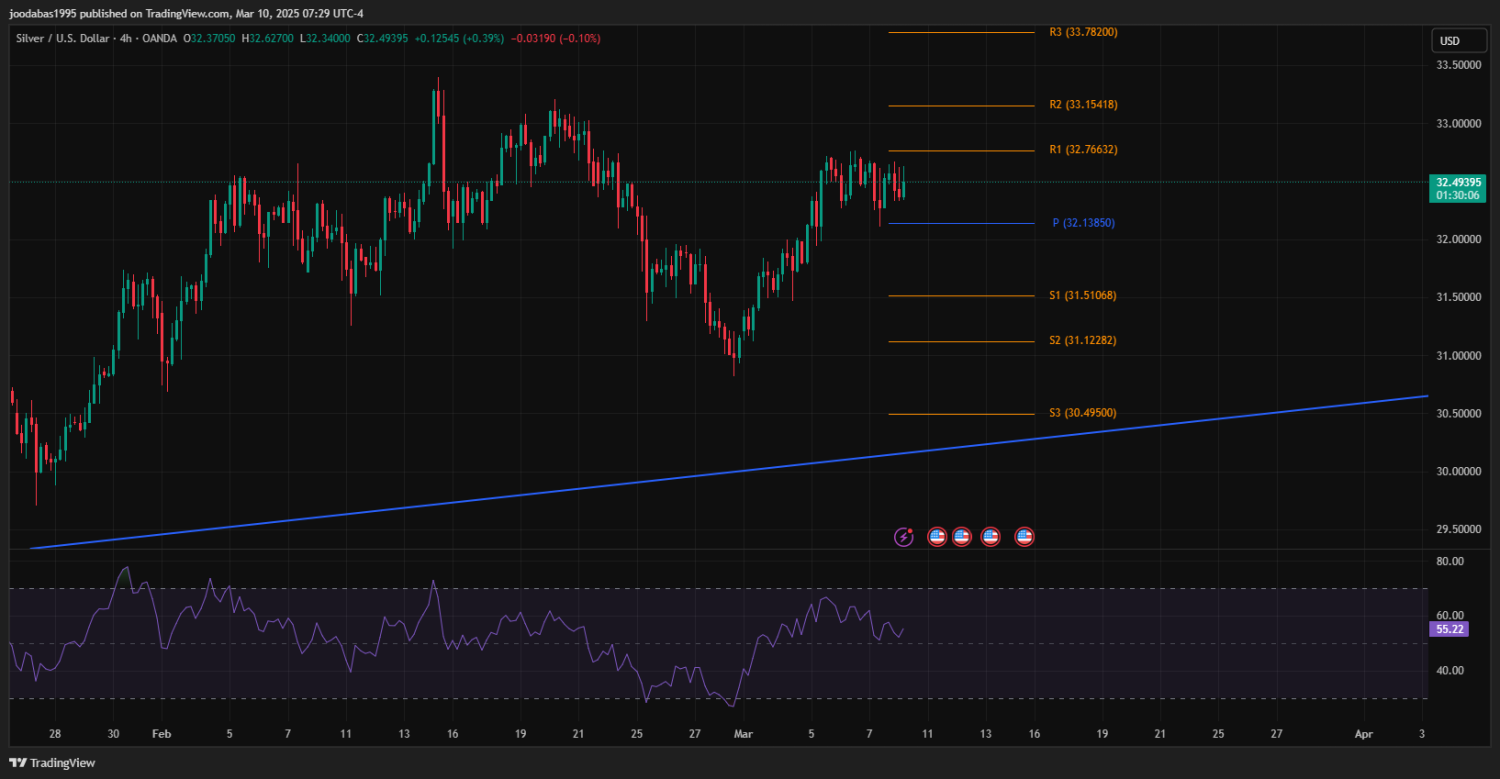
Task: Select the S3 (30.49500) support label
Action: tap(1083, 413)
